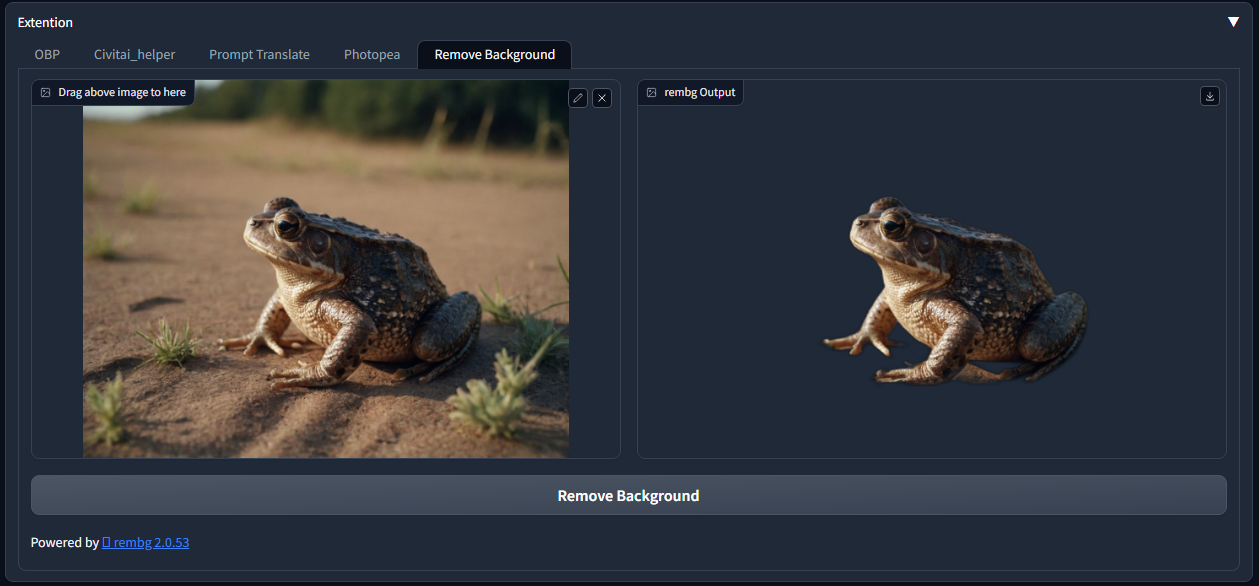Screen dimensions: 1259x586
Task: Open the rembg 2.0.53 link
Action: (x=145, y=542)
